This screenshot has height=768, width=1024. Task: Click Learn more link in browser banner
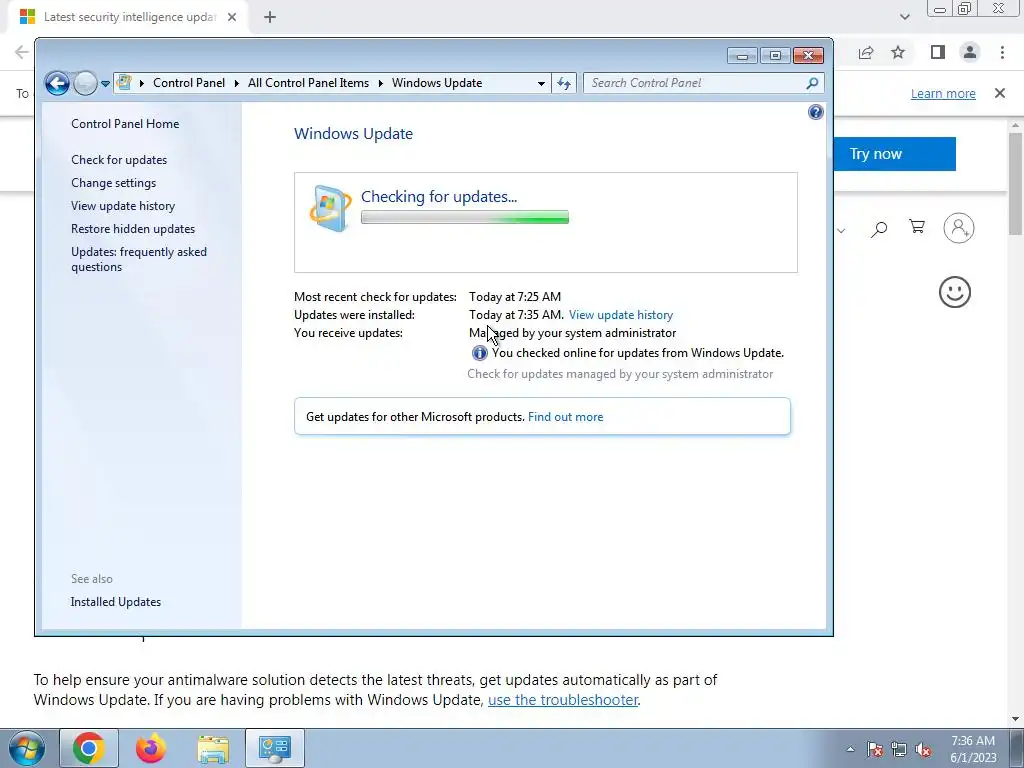point(943,93)
